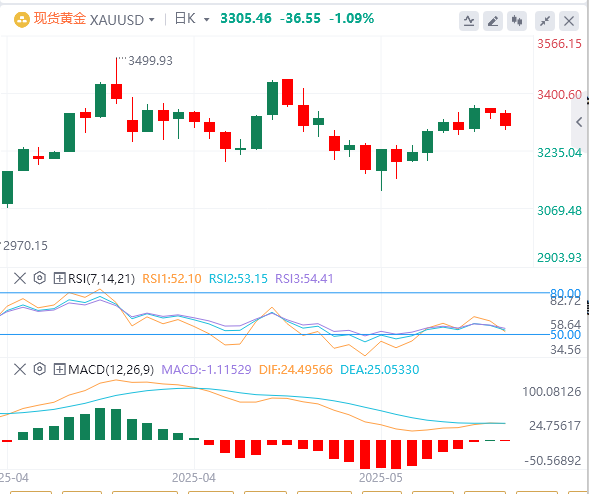
Task: Remove the MACD indicator panel
Action: 20,369
